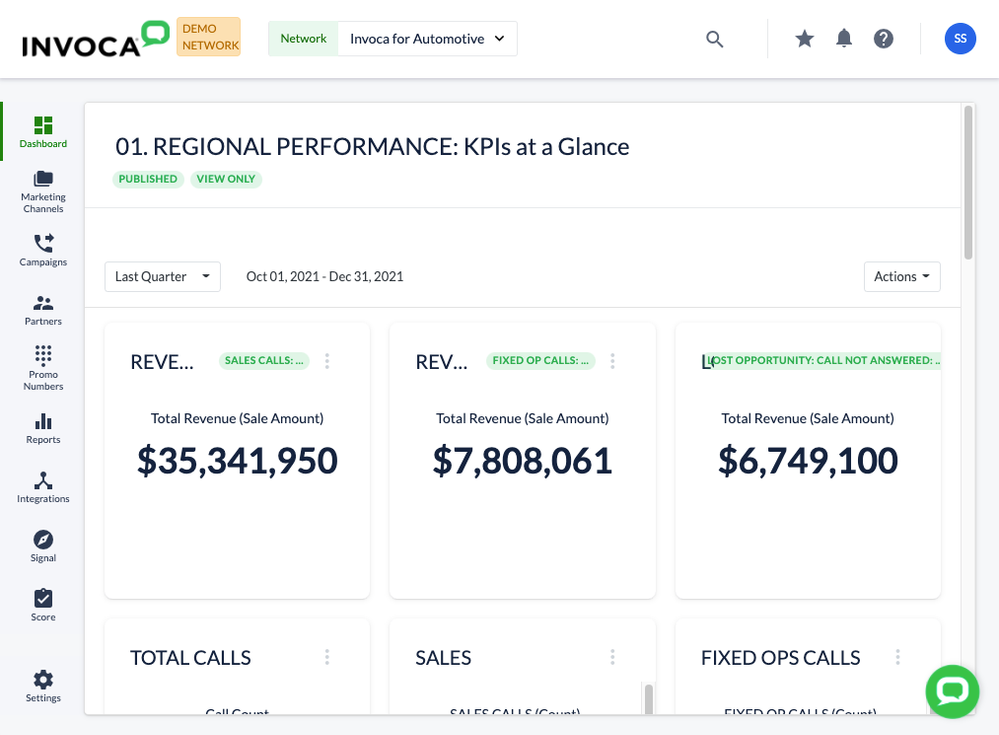Click the main page vertical scrollbar
Viewport: 999px width, 735px height.
coord(968,183)
